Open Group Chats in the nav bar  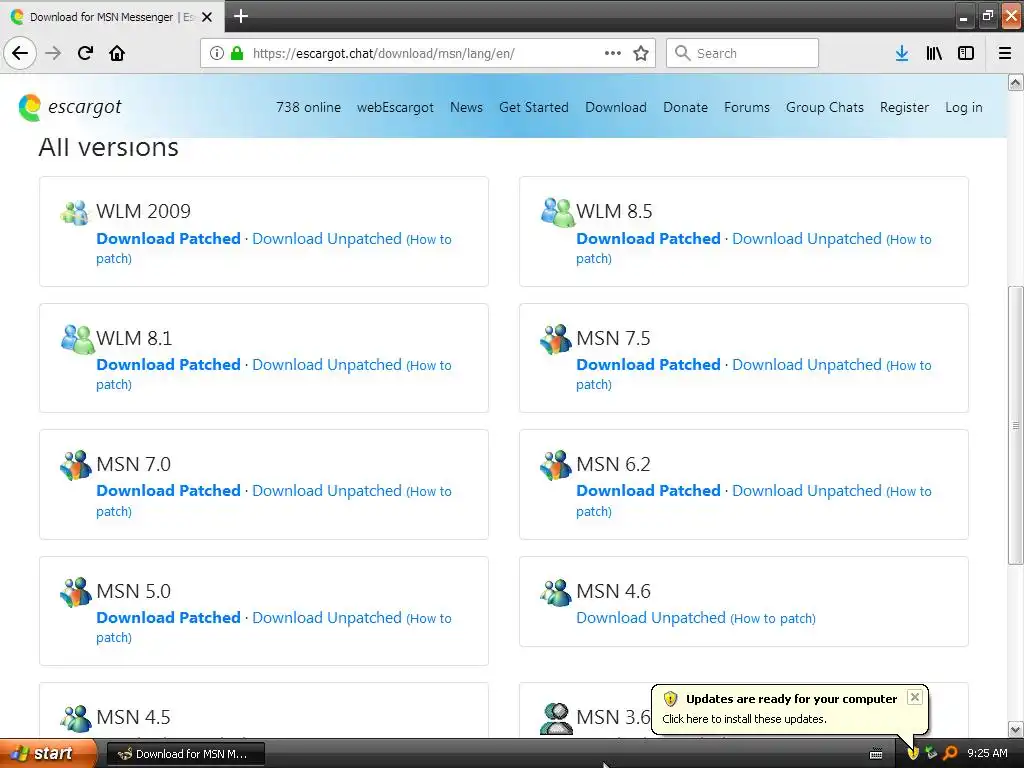(825, 107)
